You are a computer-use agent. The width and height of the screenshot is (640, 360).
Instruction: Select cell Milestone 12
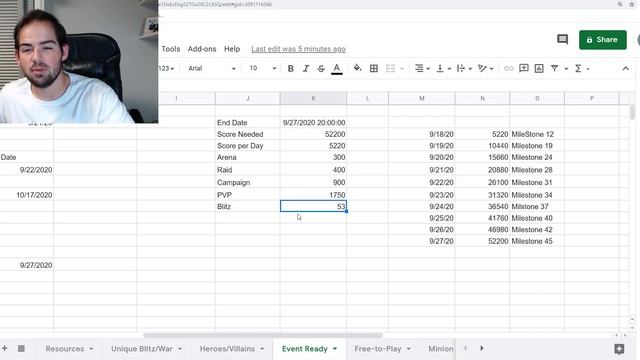coord(537,134)
